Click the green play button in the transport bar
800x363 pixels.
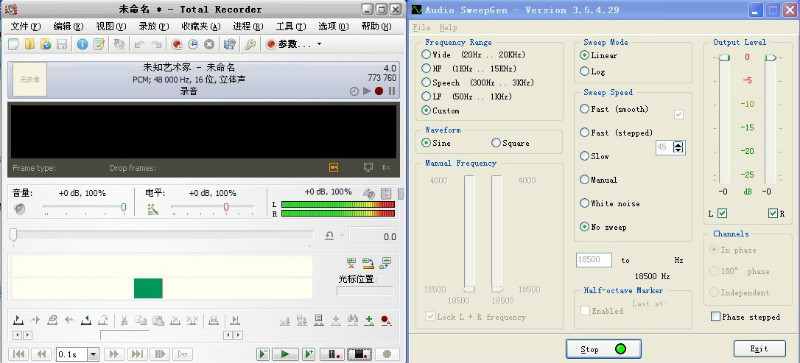285,354
